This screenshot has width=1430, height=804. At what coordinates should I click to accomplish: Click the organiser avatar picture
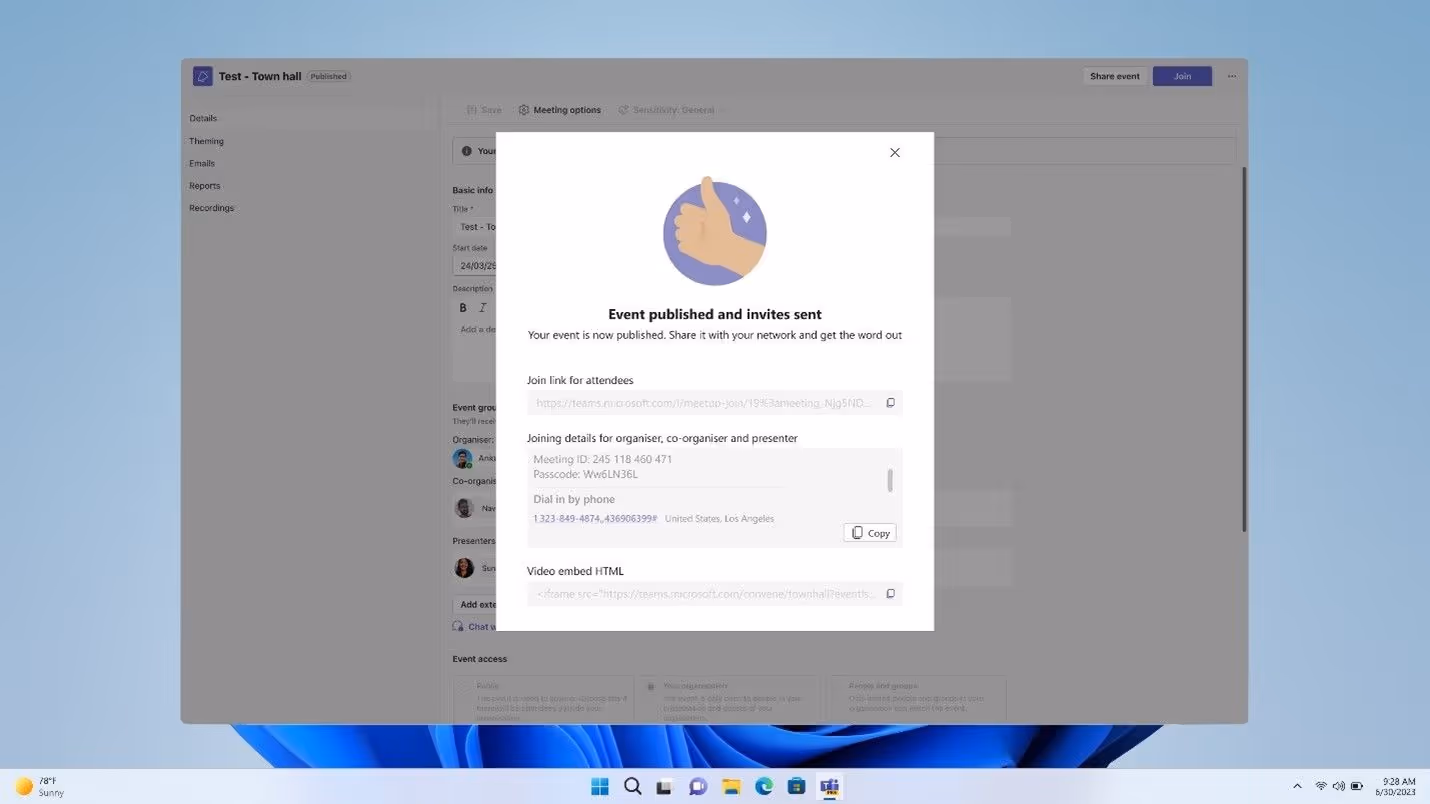(463, 458)
